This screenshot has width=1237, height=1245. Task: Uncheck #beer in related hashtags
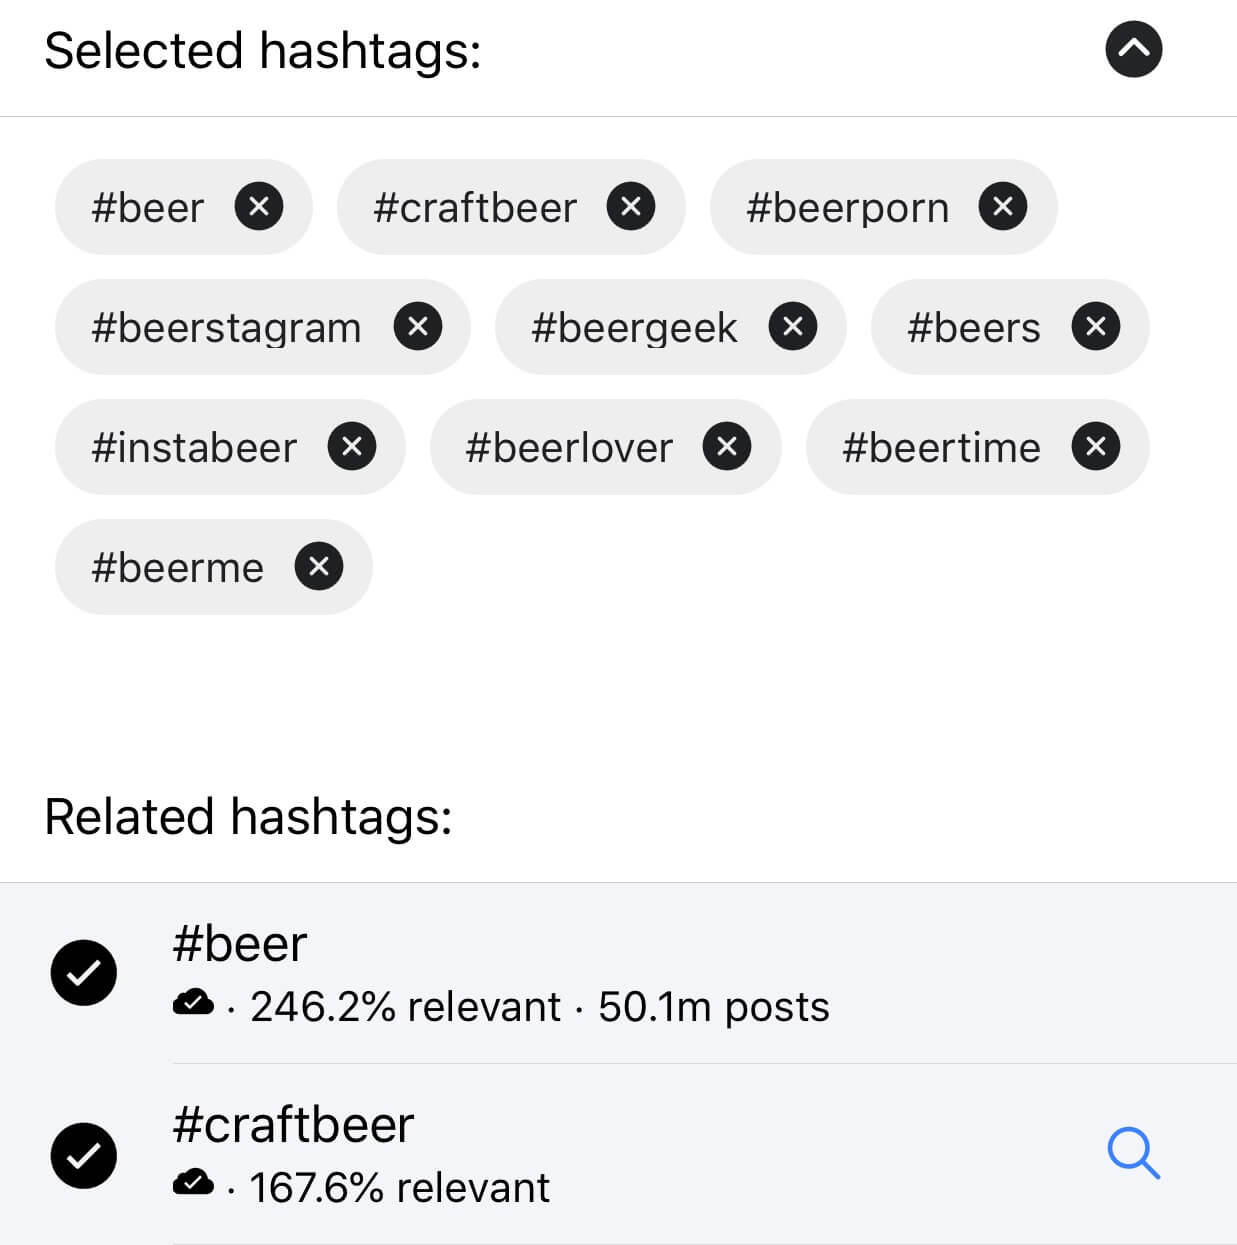pyautogui.click(x=84, y=973)
